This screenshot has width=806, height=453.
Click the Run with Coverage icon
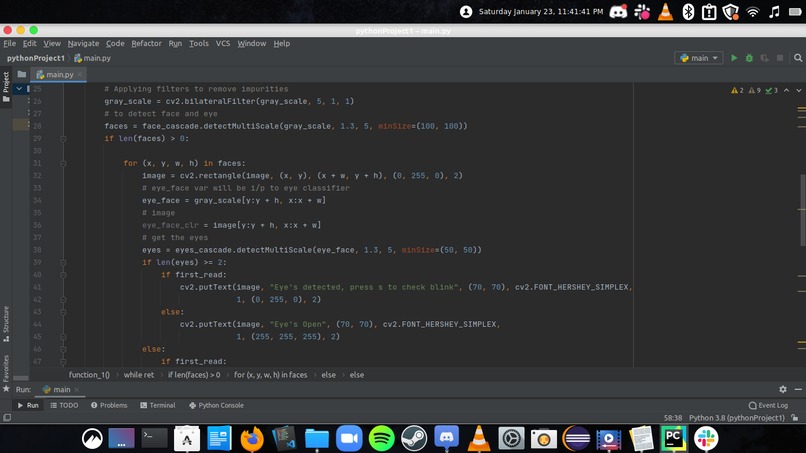764,58
